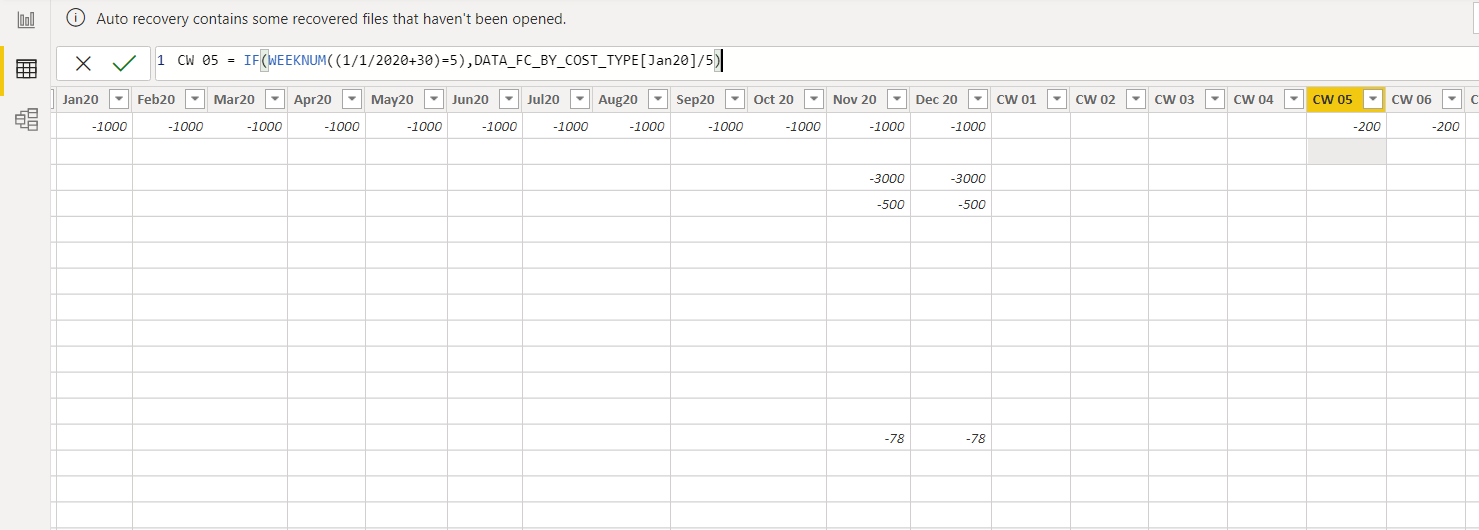This screenshot has width=1479, height=530.
Task: Open the Sep20 column filter dropdown
Action: 735,99
